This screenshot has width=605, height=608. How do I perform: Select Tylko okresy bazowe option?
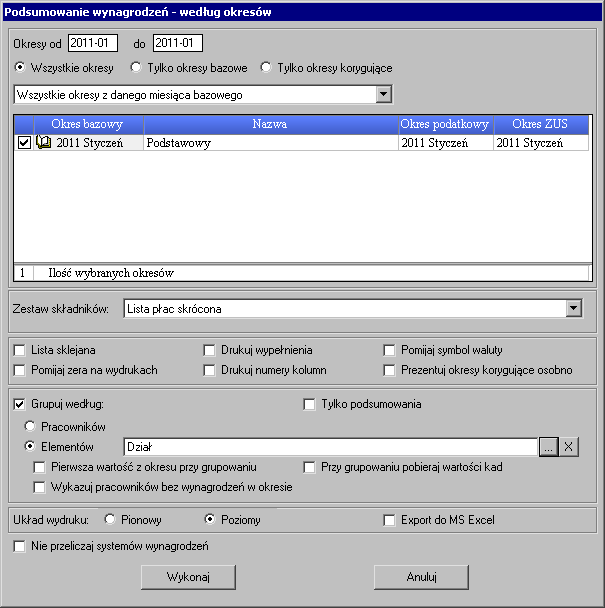click(x=136, y=67)
